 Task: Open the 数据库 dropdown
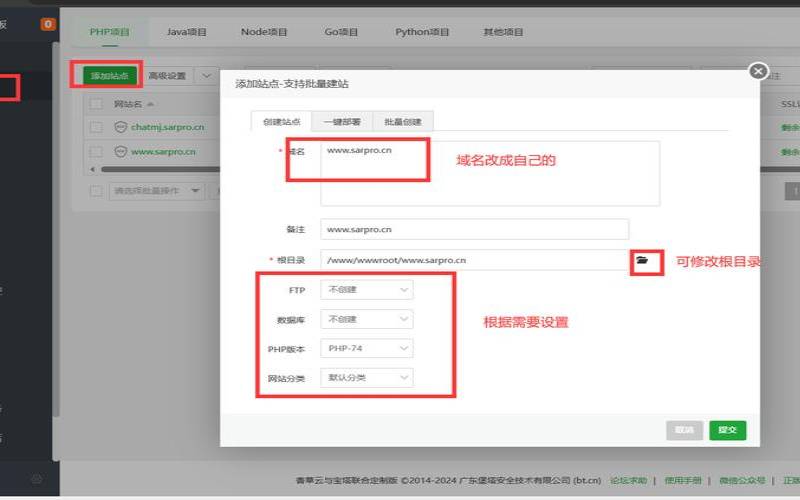pyautogui.click(x=366, y=319)
